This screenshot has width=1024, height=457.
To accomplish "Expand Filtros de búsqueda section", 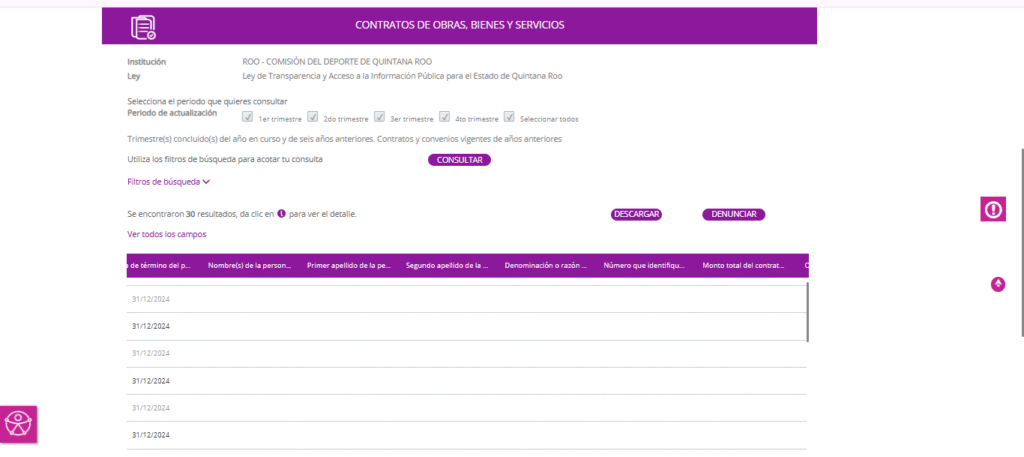I will click(x=168, y=182).
